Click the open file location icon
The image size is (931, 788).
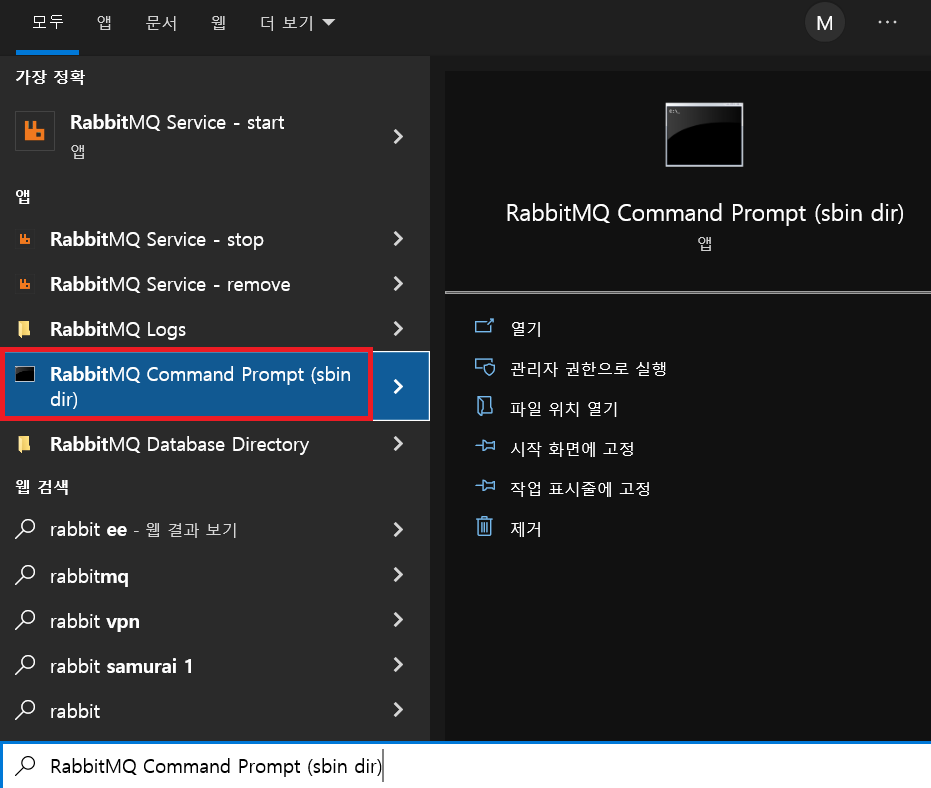(484, 406)
